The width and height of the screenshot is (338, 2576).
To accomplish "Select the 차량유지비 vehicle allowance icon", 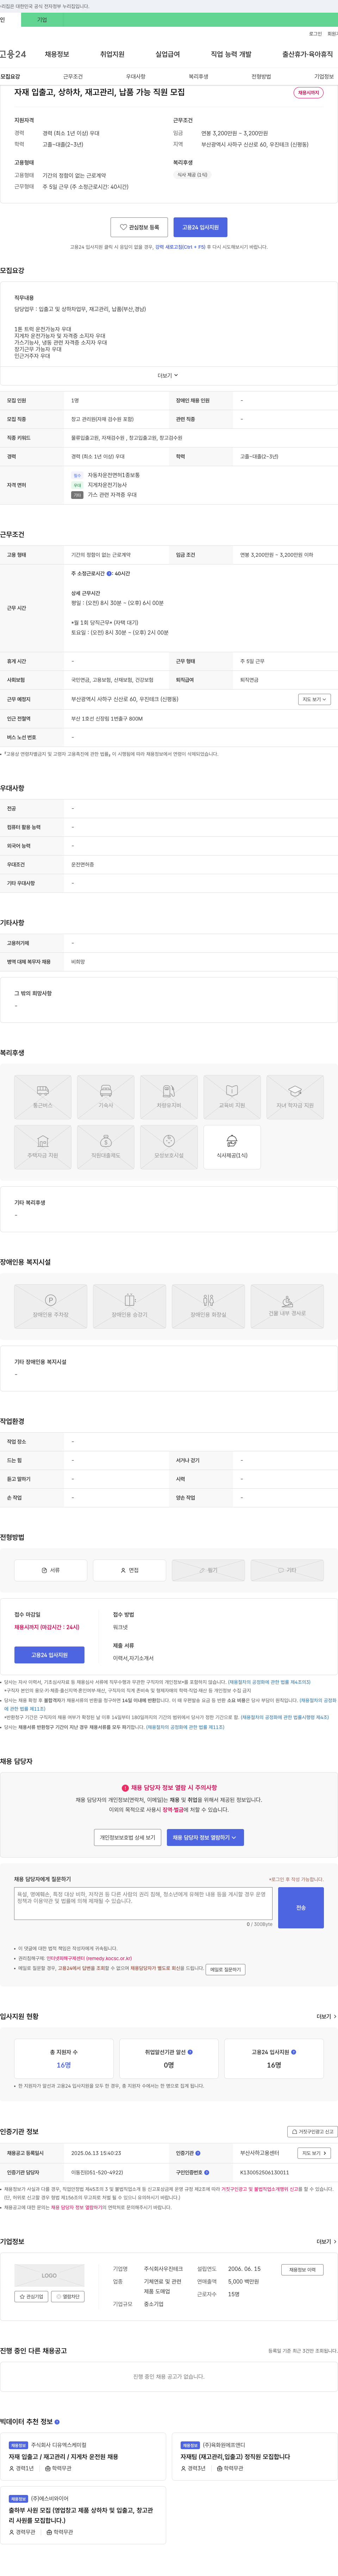I will [169, 1096].
